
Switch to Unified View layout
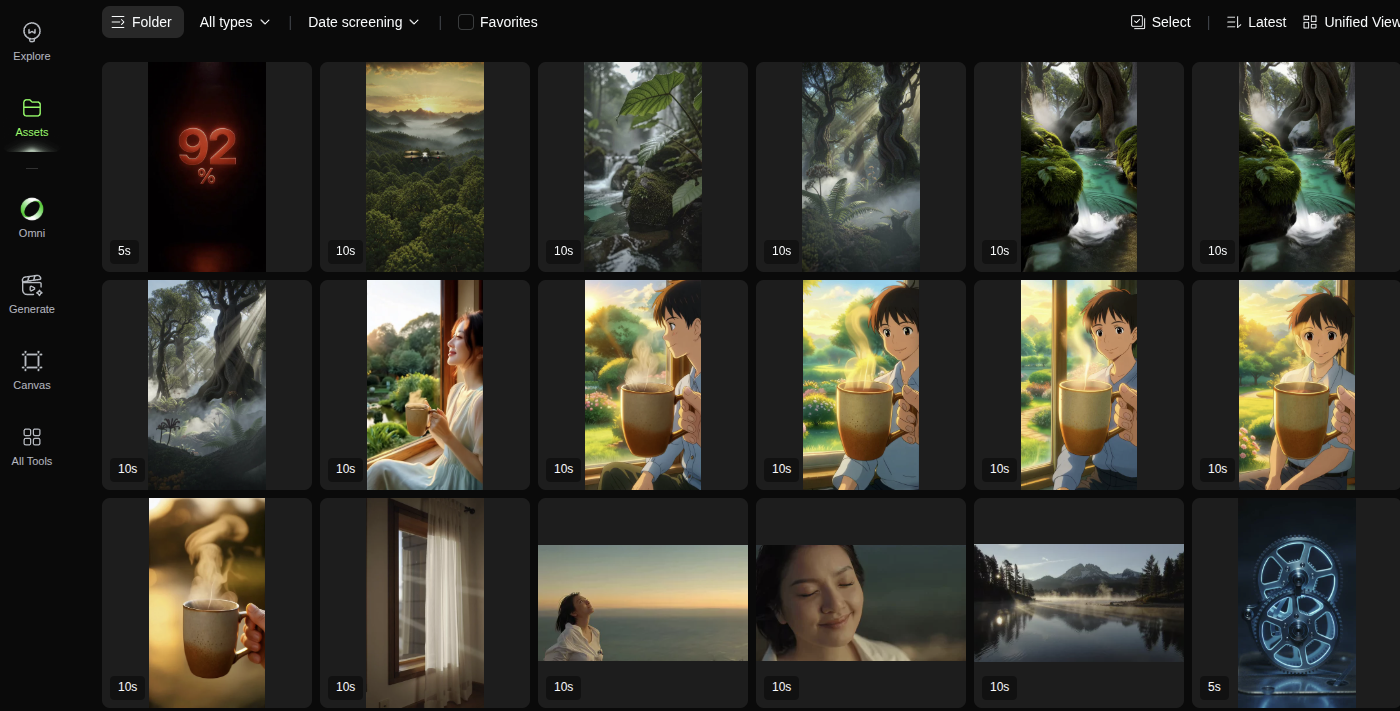1350,22
